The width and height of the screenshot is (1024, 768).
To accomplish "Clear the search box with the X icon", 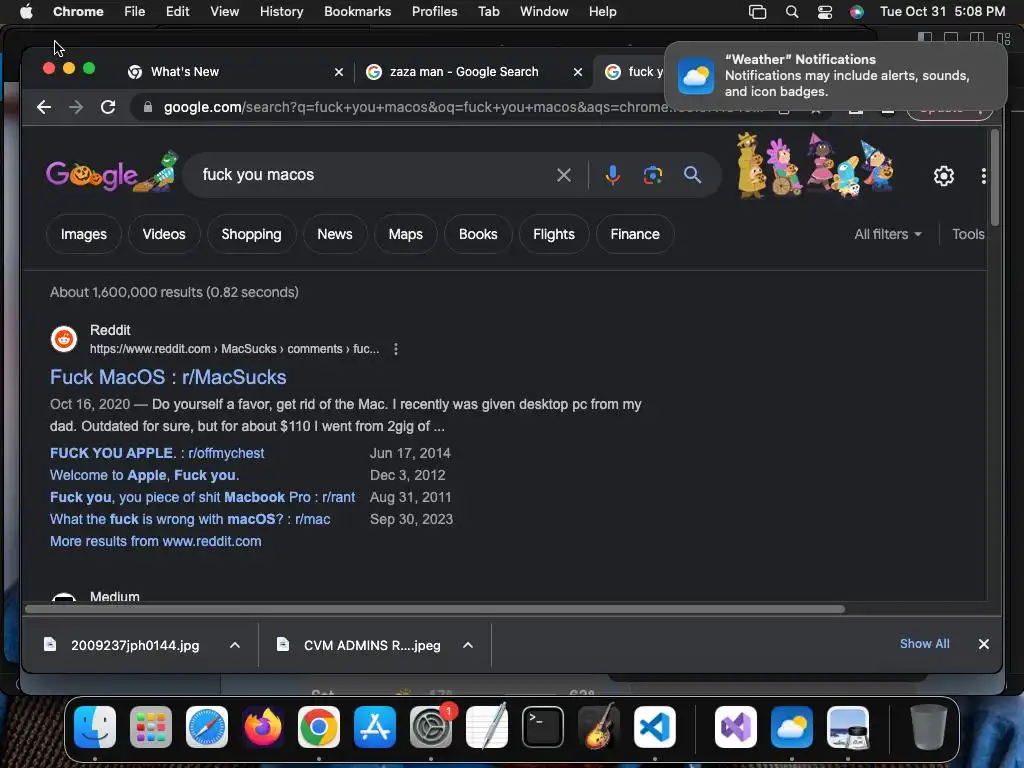I will (x=564, y=175).
